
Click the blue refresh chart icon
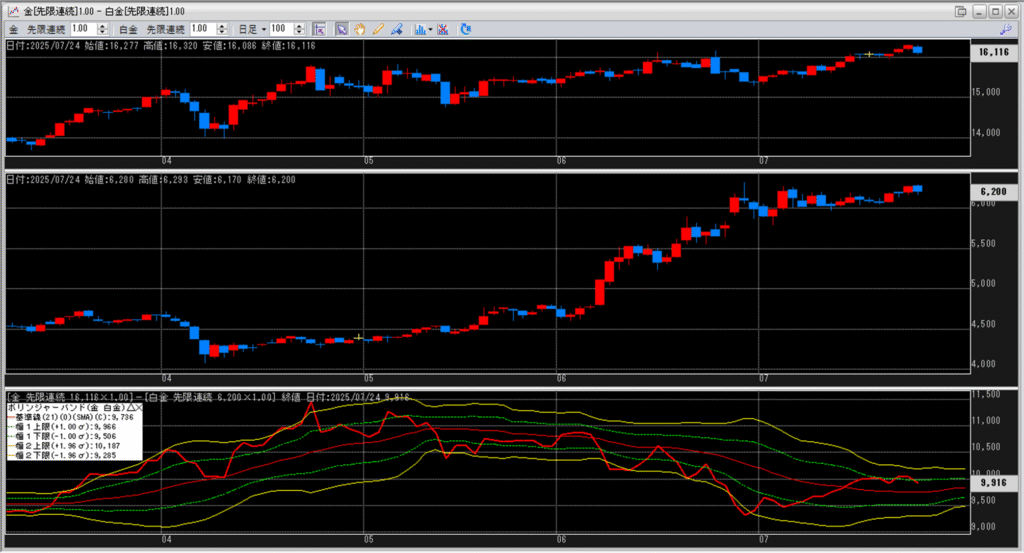coord(466,29)
